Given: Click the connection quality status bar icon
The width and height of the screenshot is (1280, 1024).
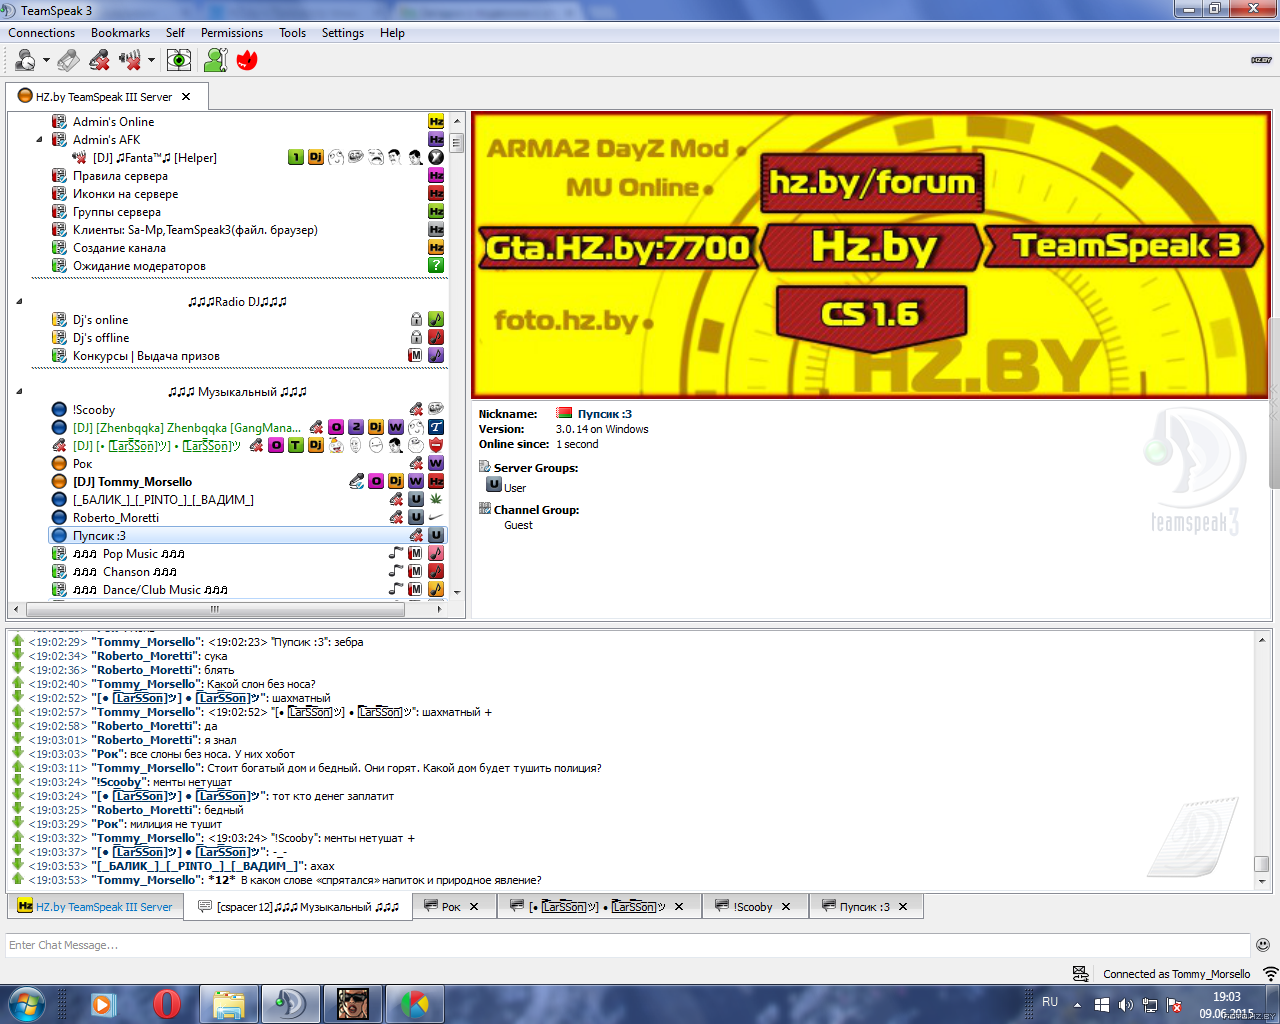Looking at the screenshot, I should pos(1270,973).
